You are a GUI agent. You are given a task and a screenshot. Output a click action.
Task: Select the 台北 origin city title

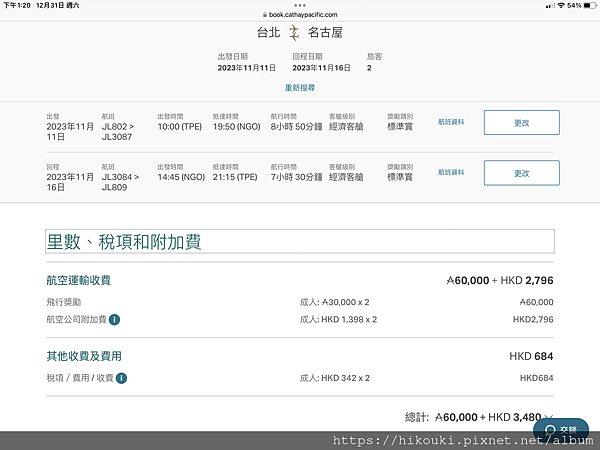(x=269, y=33)
